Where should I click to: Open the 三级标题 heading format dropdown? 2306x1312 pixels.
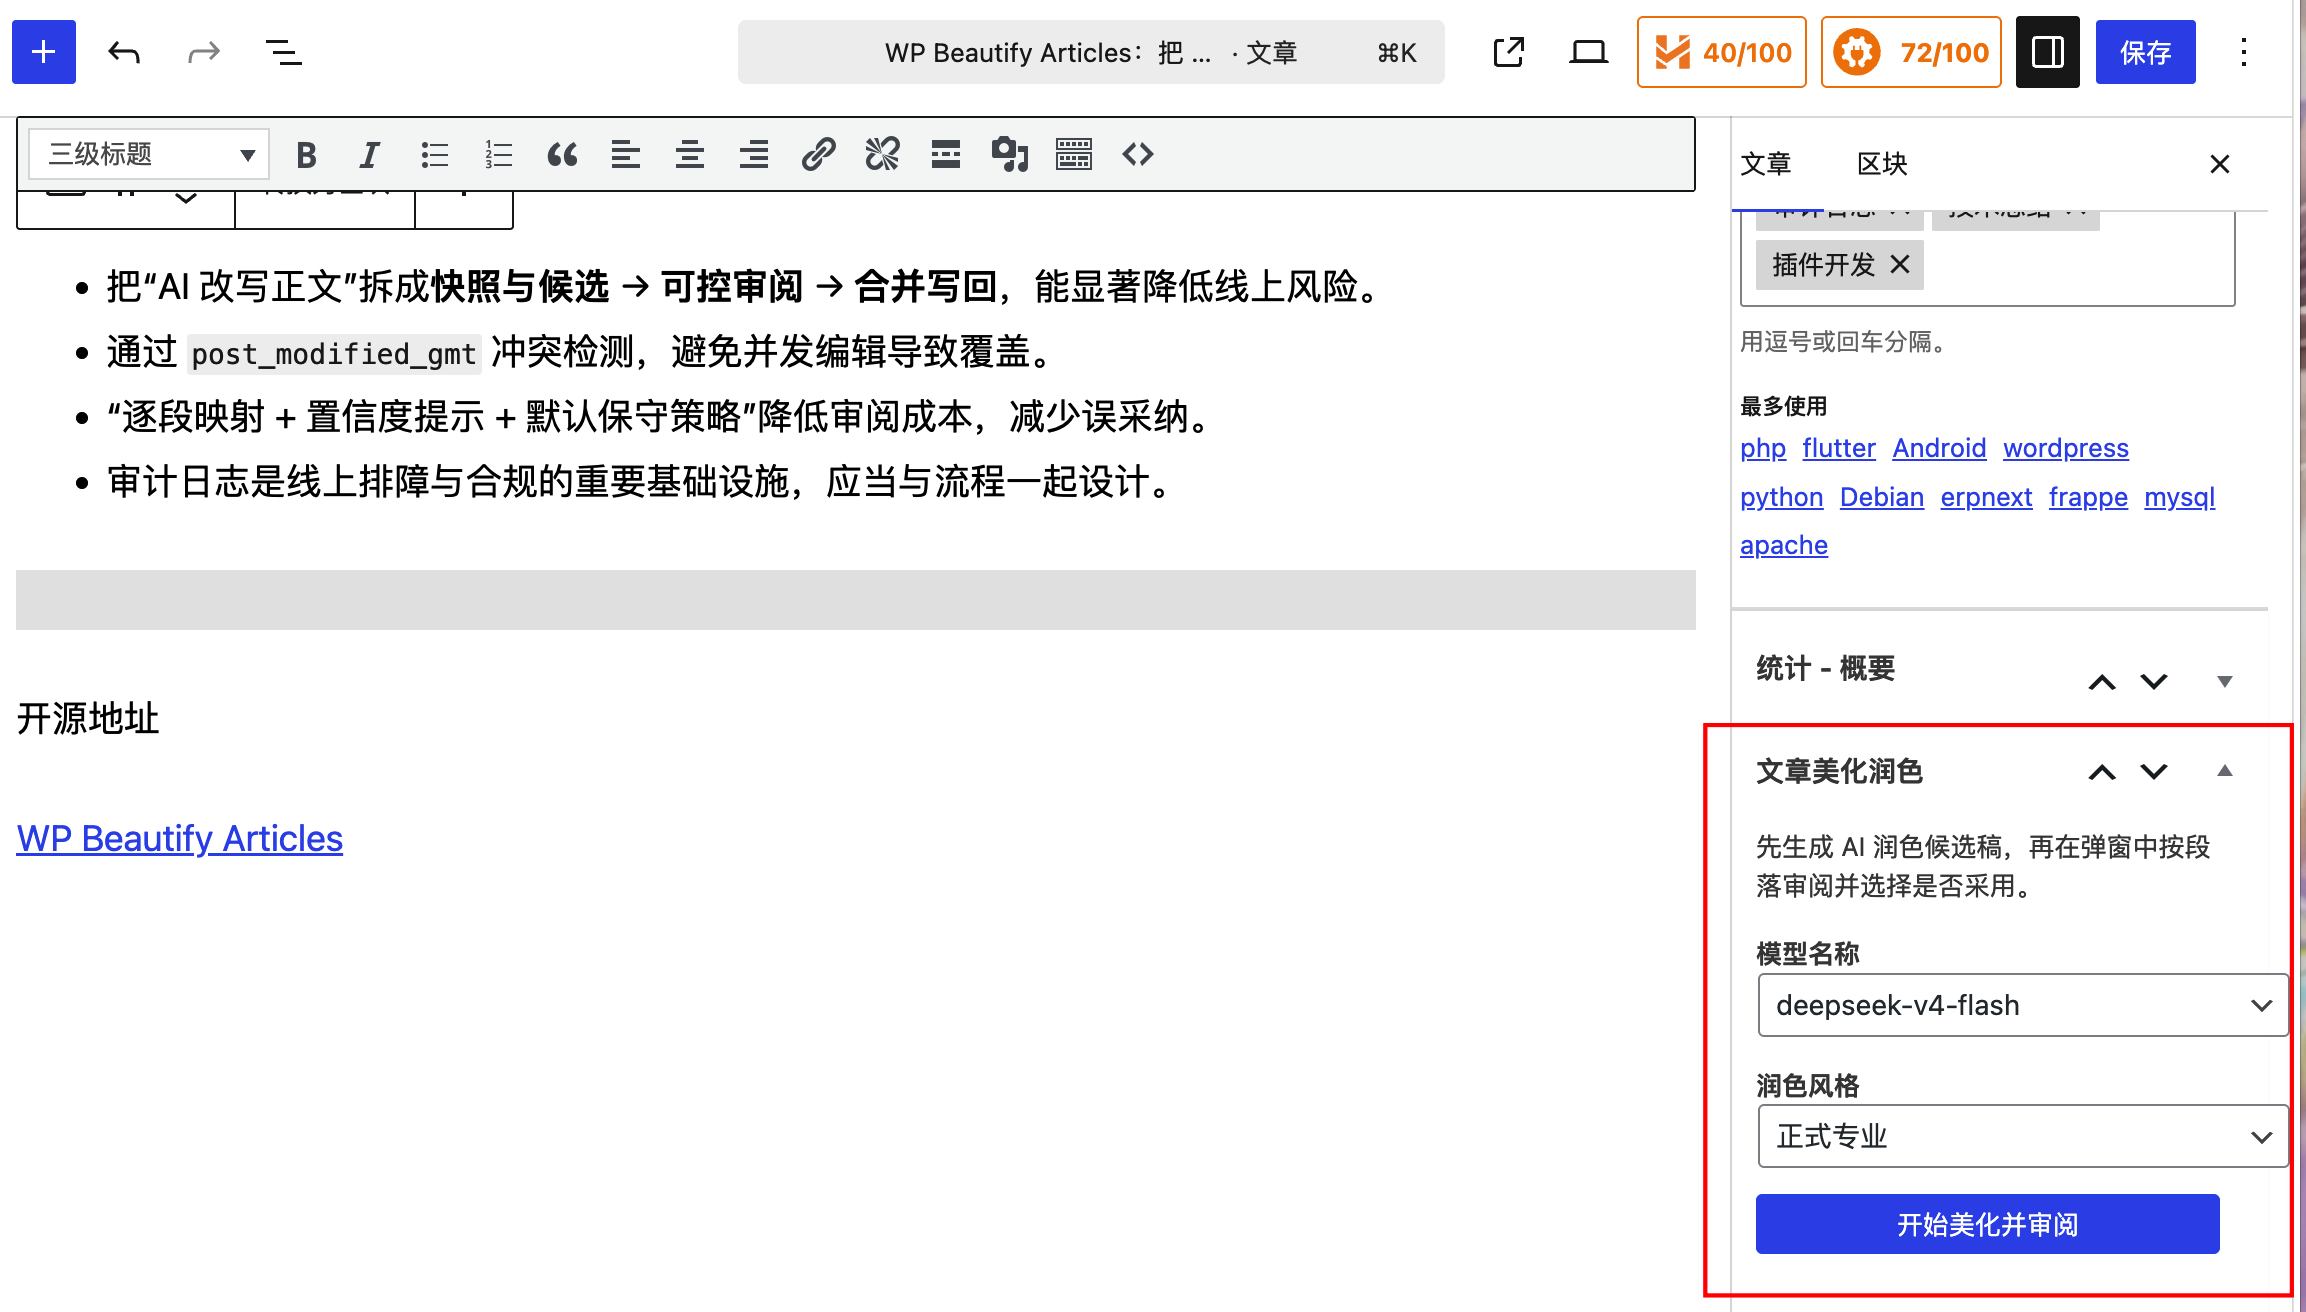[148, 155]
